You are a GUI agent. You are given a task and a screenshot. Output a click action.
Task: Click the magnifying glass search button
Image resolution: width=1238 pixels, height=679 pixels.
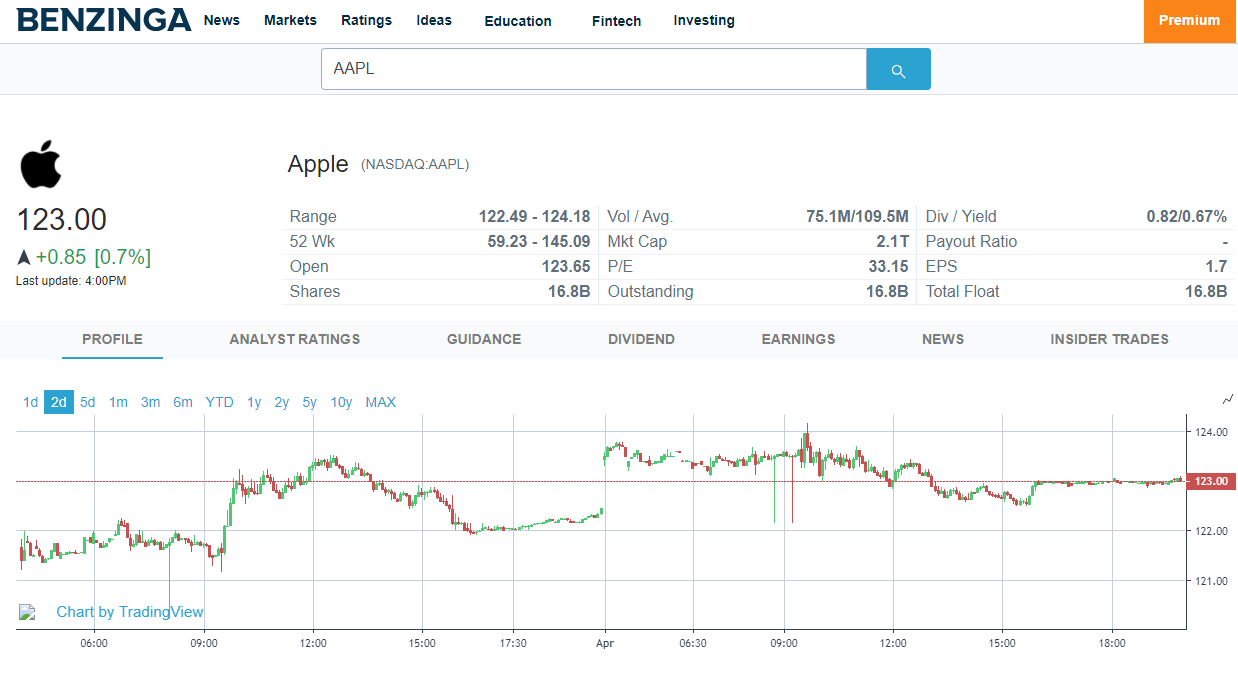pos(898,69)
